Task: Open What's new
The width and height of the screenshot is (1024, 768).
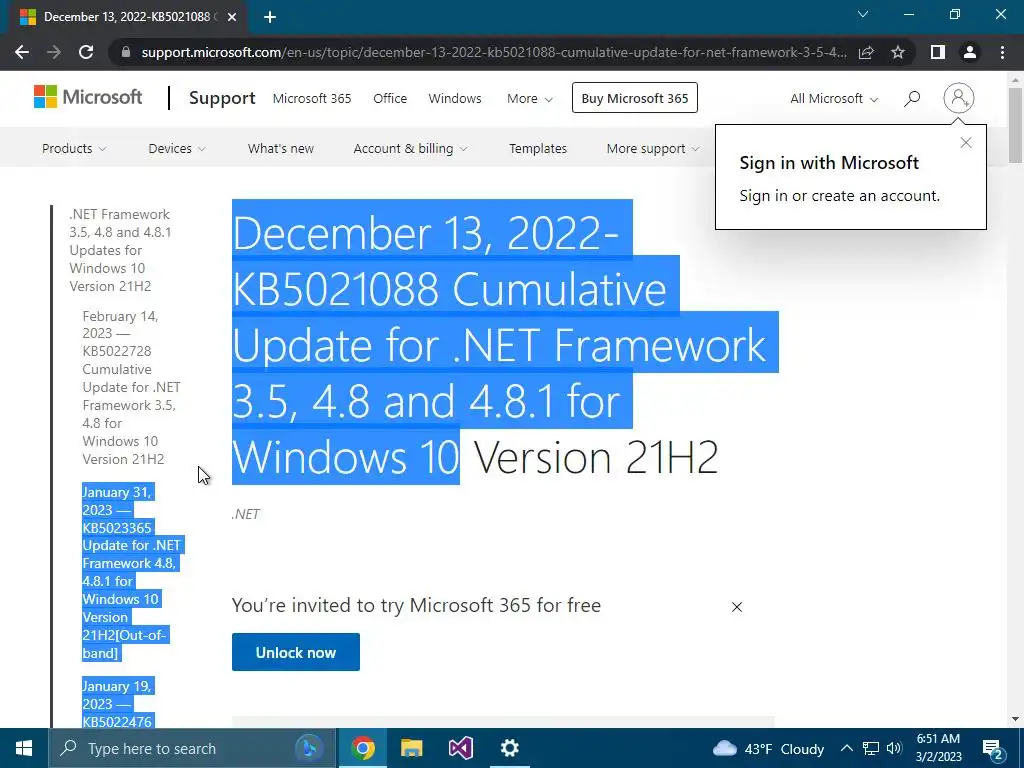Action: 281,148
